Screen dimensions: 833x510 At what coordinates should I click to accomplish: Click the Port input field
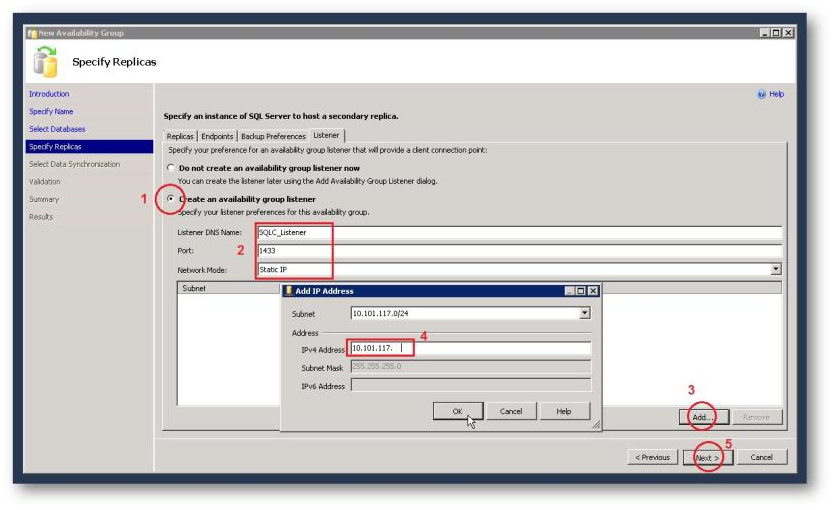(x=519, y=250)
